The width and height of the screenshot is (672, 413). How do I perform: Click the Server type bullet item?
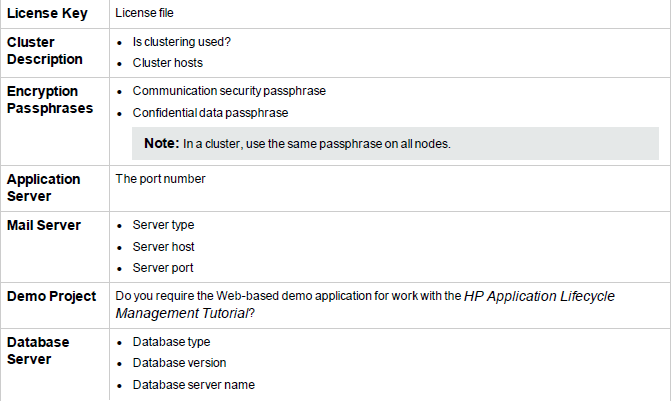[163, 225]
